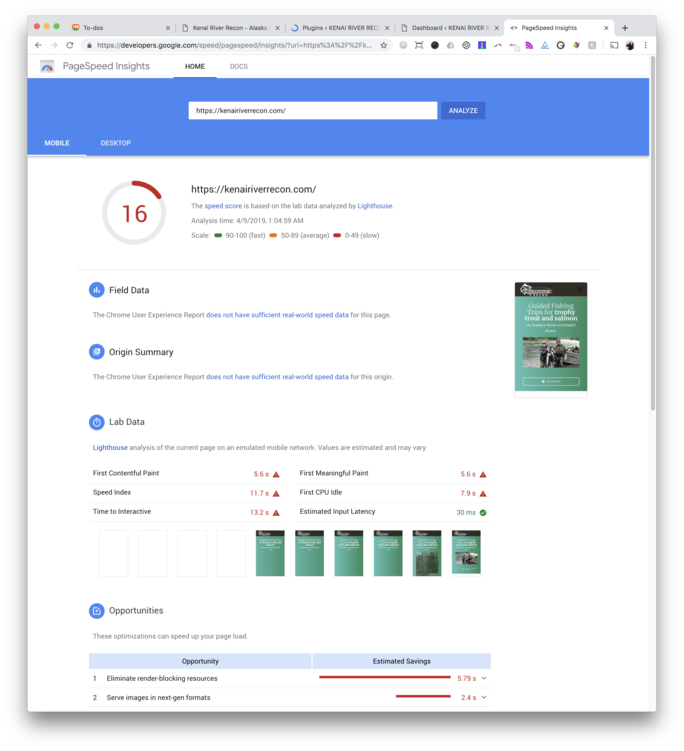Click the Origin Summary section icon
The height and width of the screenshot is (751, 684).
(x=97, y=352)
